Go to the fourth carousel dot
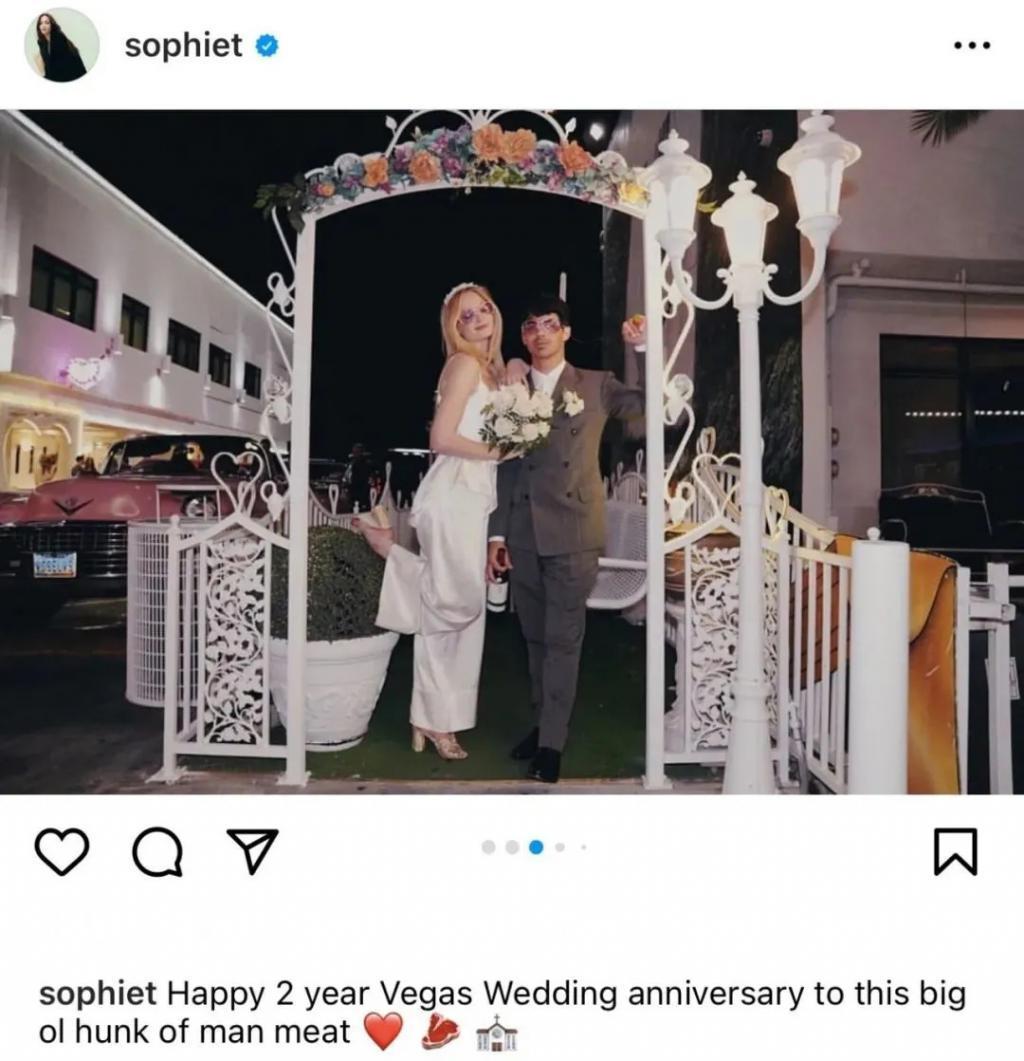 560,846
